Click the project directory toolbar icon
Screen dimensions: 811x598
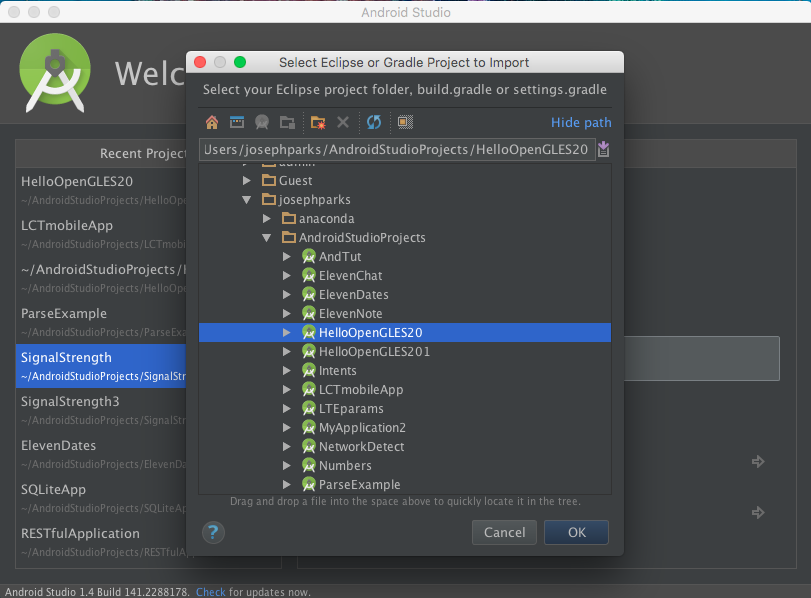pos(262,123)
